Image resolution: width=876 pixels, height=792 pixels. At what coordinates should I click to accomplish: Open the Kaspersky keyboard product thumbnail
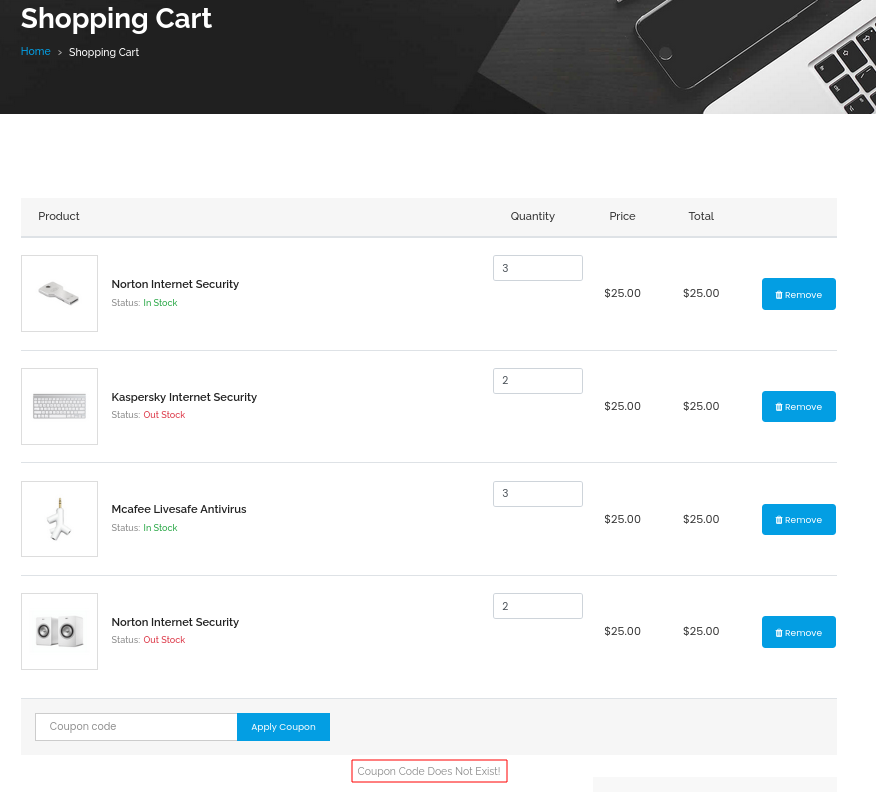59,406
